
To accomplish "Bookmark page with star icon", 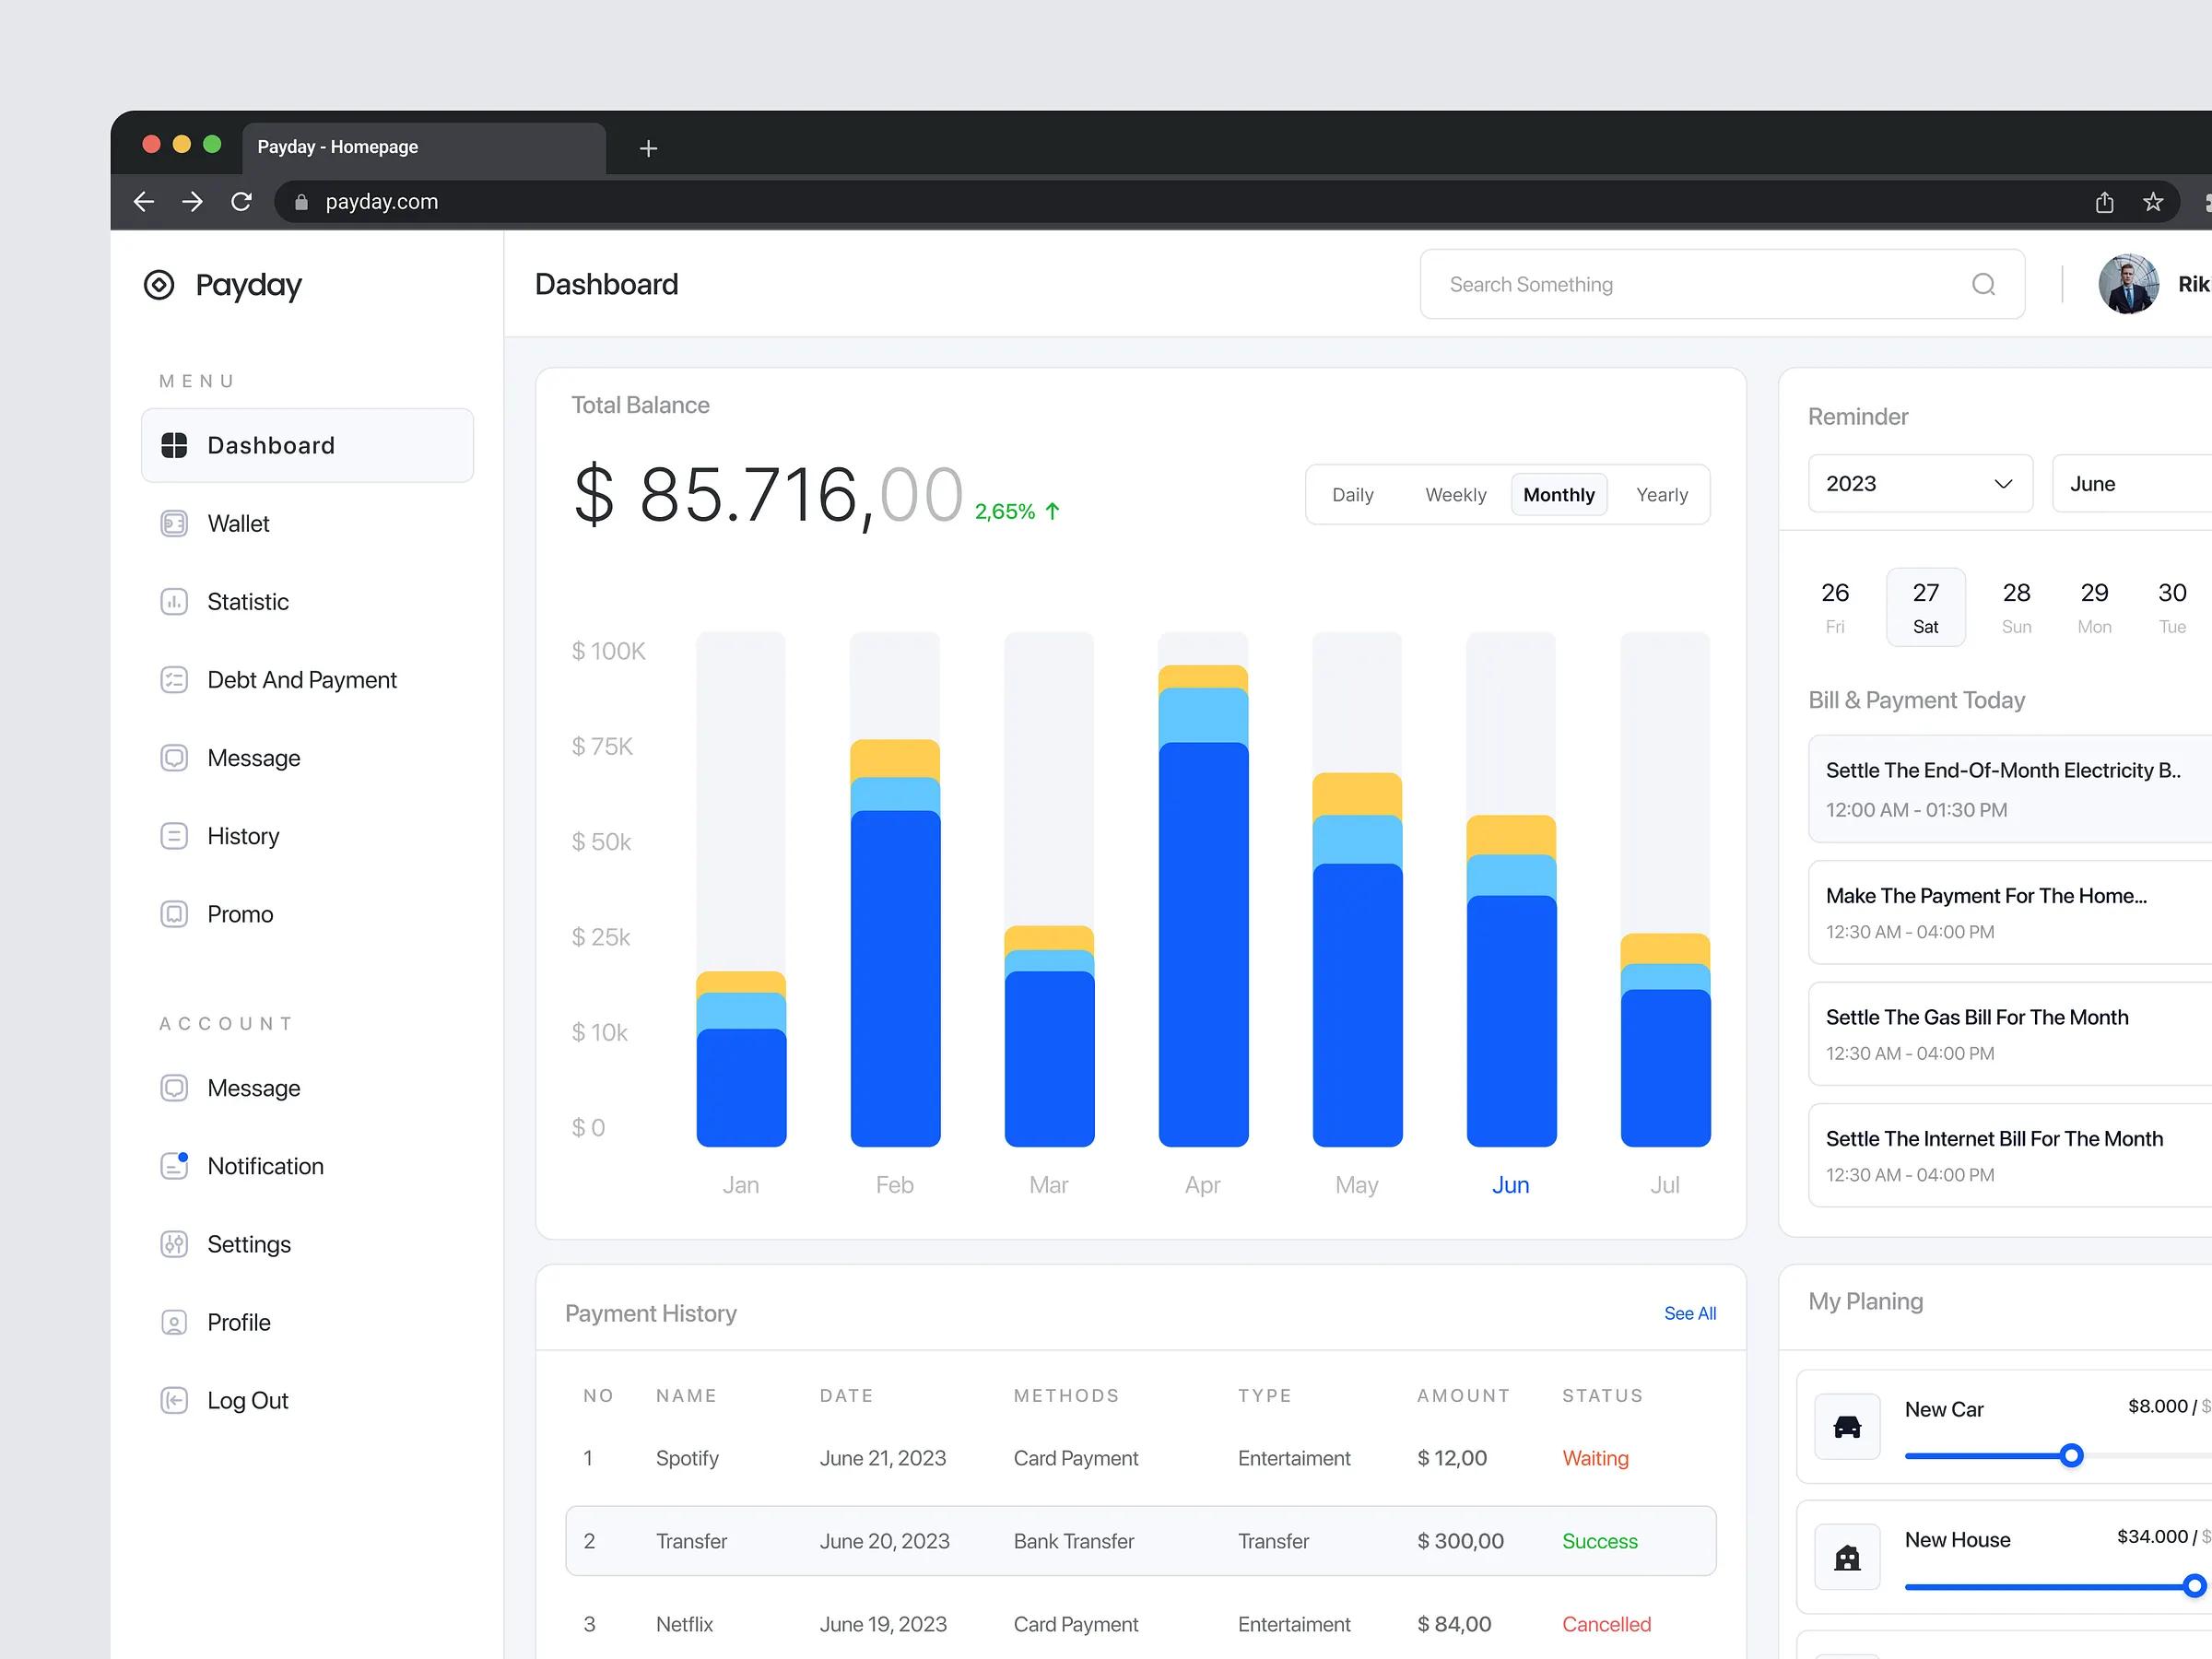I will [x=2153, y=202].
